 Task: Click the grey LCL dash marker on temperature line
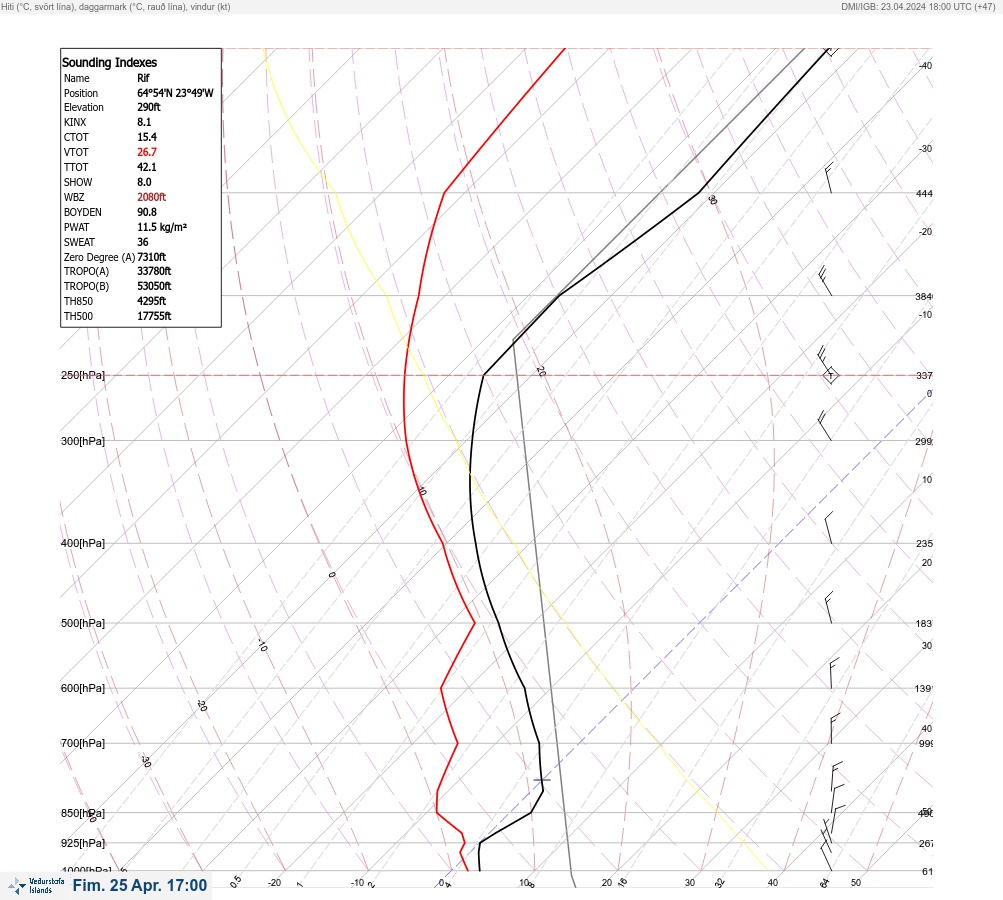click(x=542, y=780)
